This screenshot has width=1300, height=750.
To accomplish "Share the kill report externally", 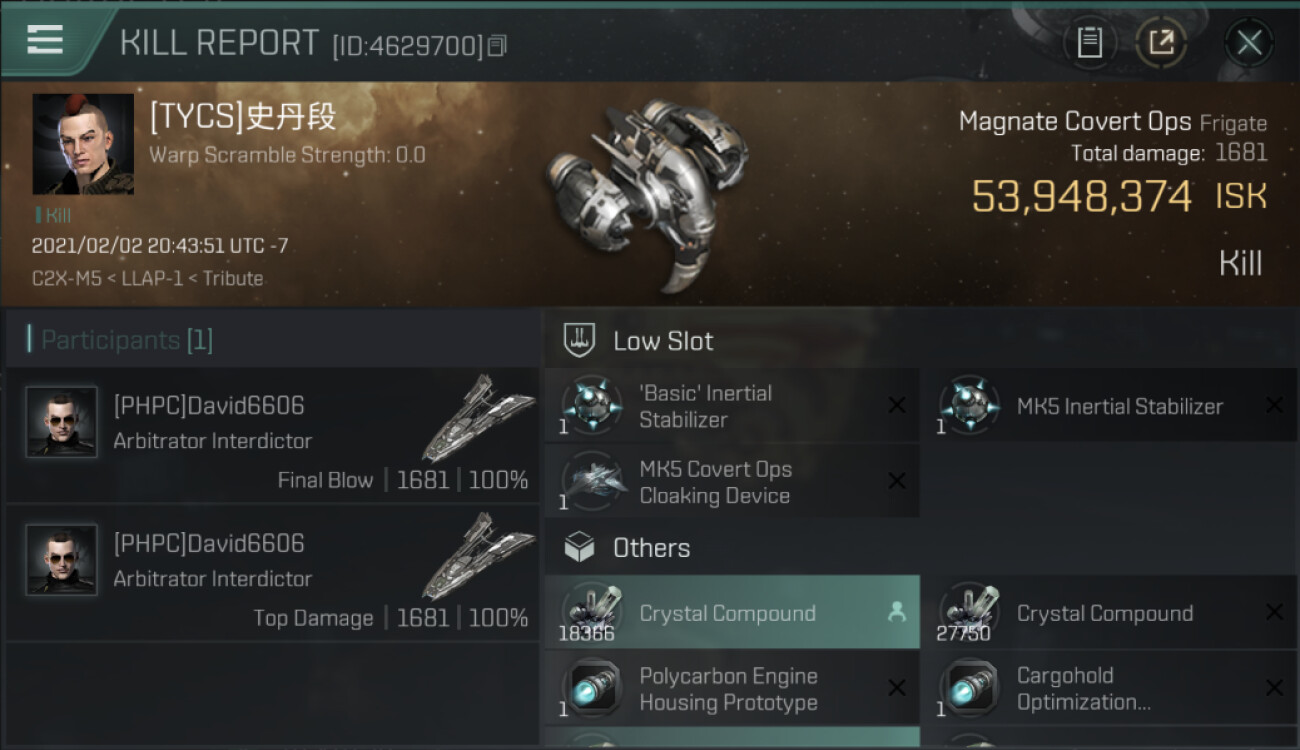I will 1161,43.
